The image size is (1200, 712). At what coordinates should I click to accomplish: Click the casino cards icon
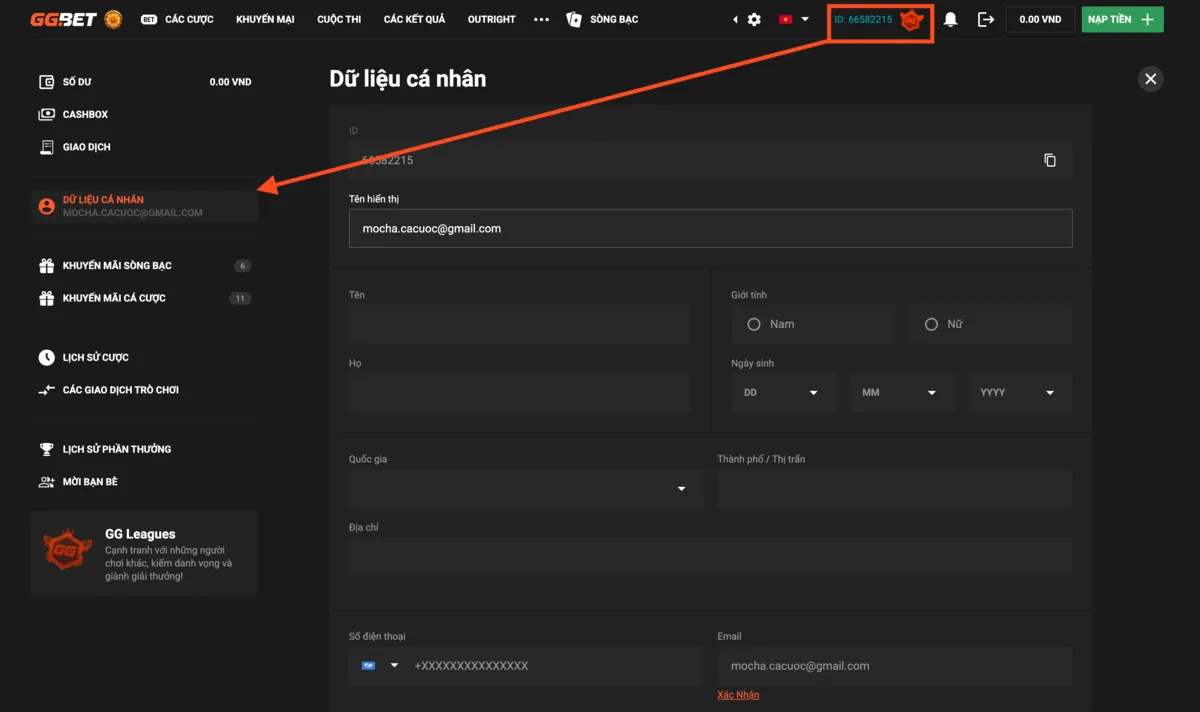[x=574, y=19]
